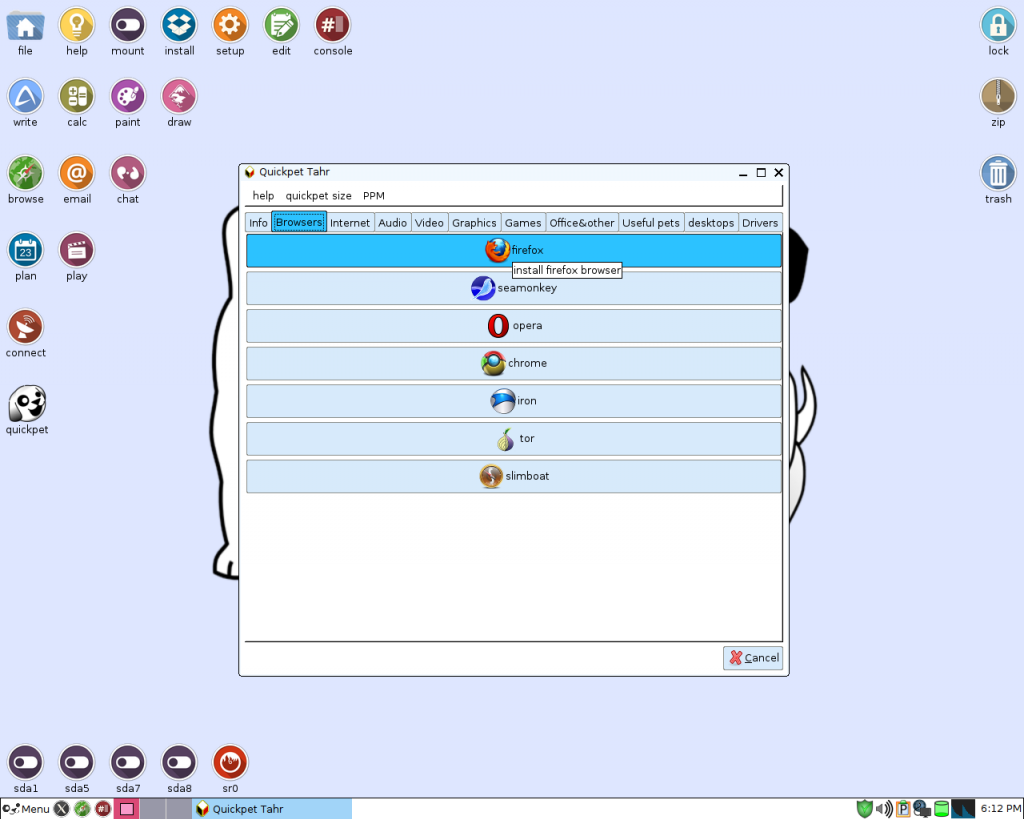This screenshot has height=819, width=1024.
Task: Open the sda7 drive icon
Action: tap(128, 769)
